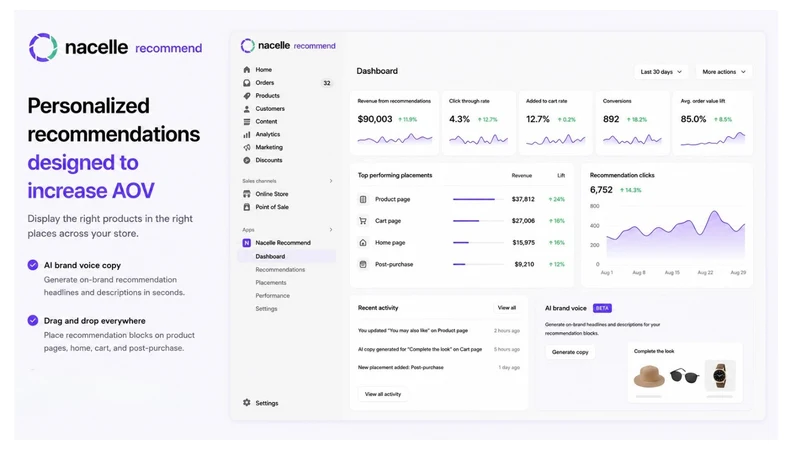Open Settings at bottom of sidebar
Image resolution: width=800 pixels, height=450 pixels.
coord(267,403)
